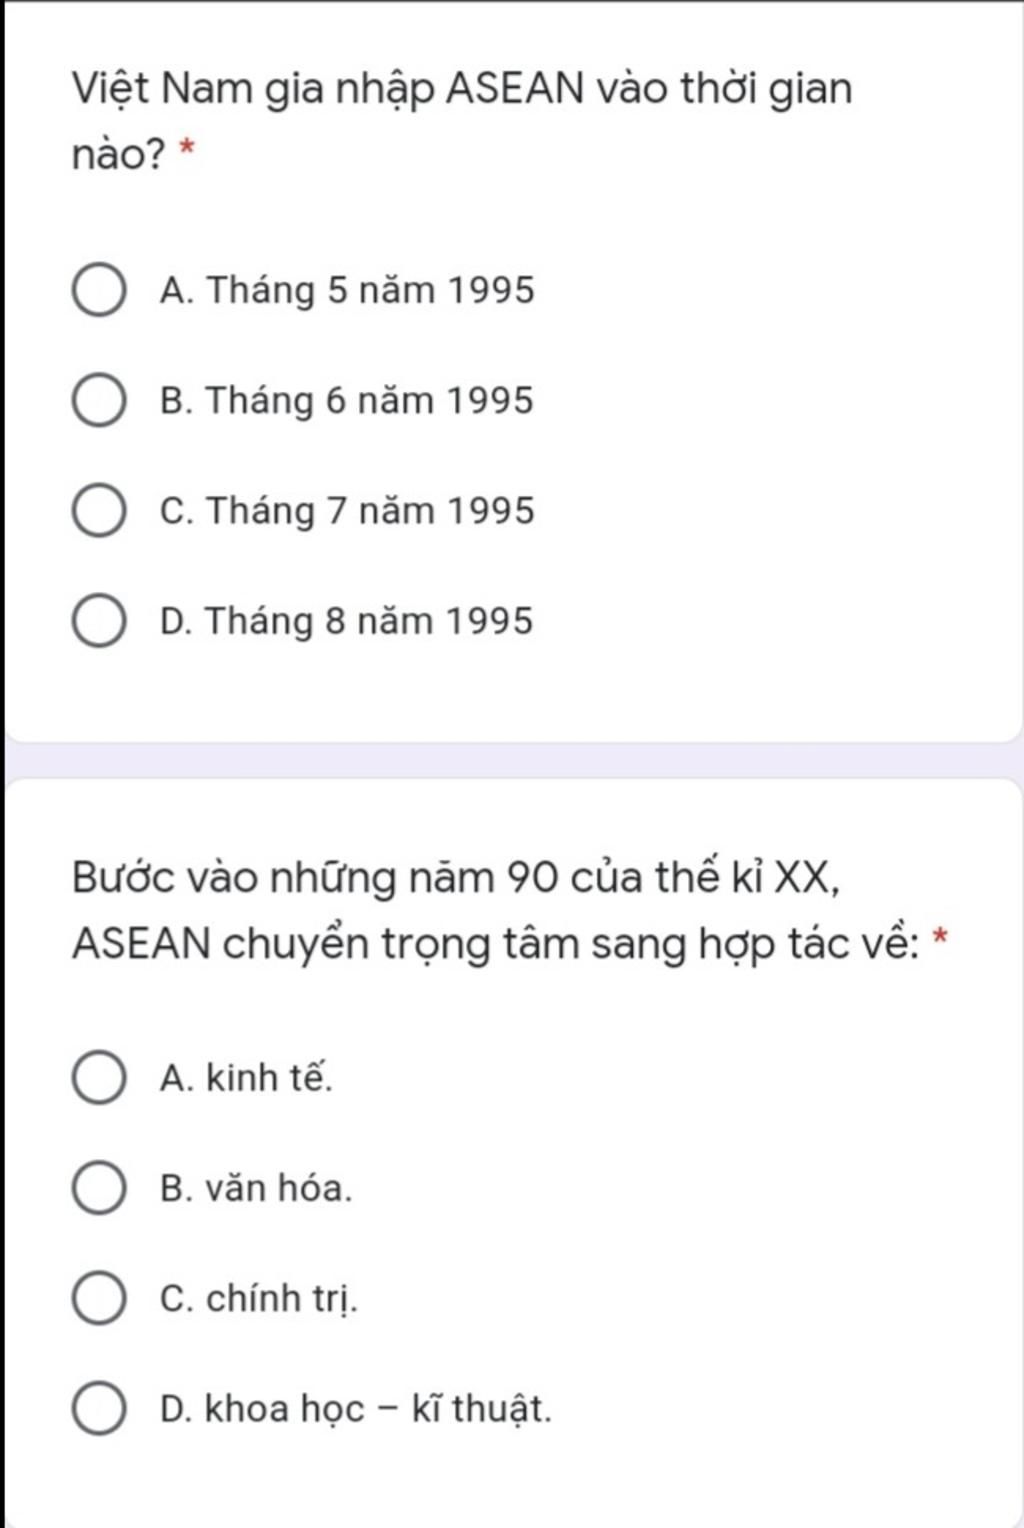Pick the radio beside 'D. khoa học – kĩ thuật'
Screen dimensions: 1024x1528
99,1408
